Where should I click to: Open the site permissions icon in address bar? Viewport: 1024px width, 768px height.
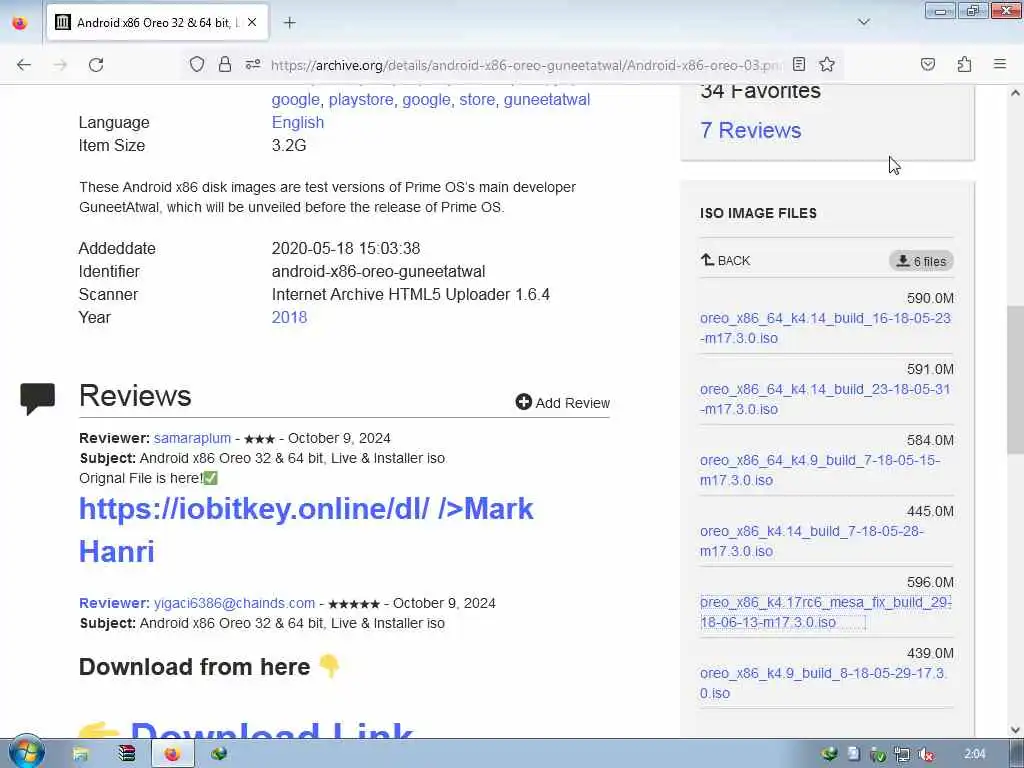click(x=253, y=64)
